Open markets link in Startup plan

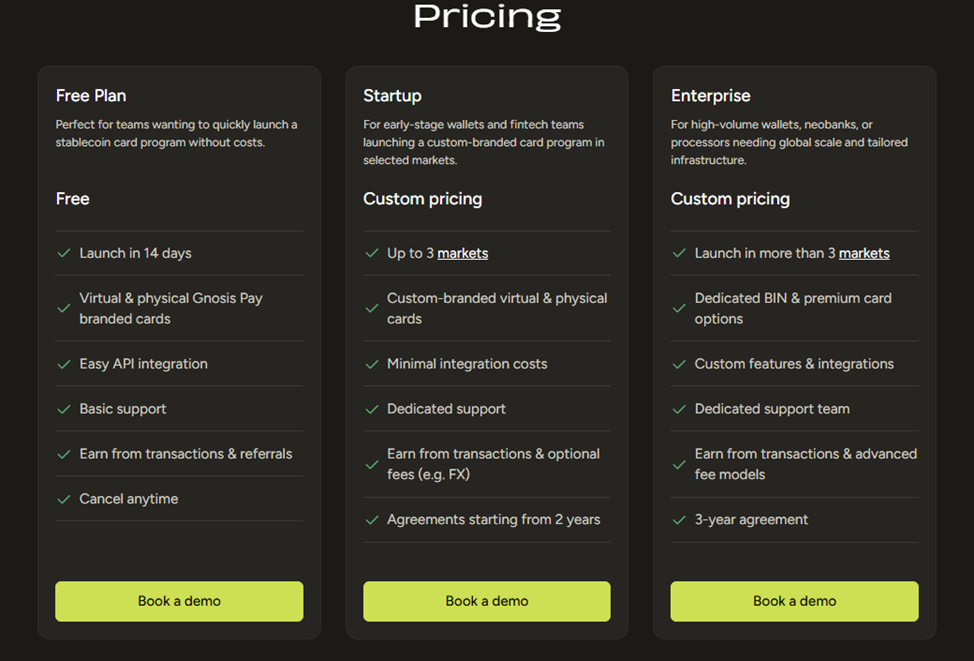463,254
